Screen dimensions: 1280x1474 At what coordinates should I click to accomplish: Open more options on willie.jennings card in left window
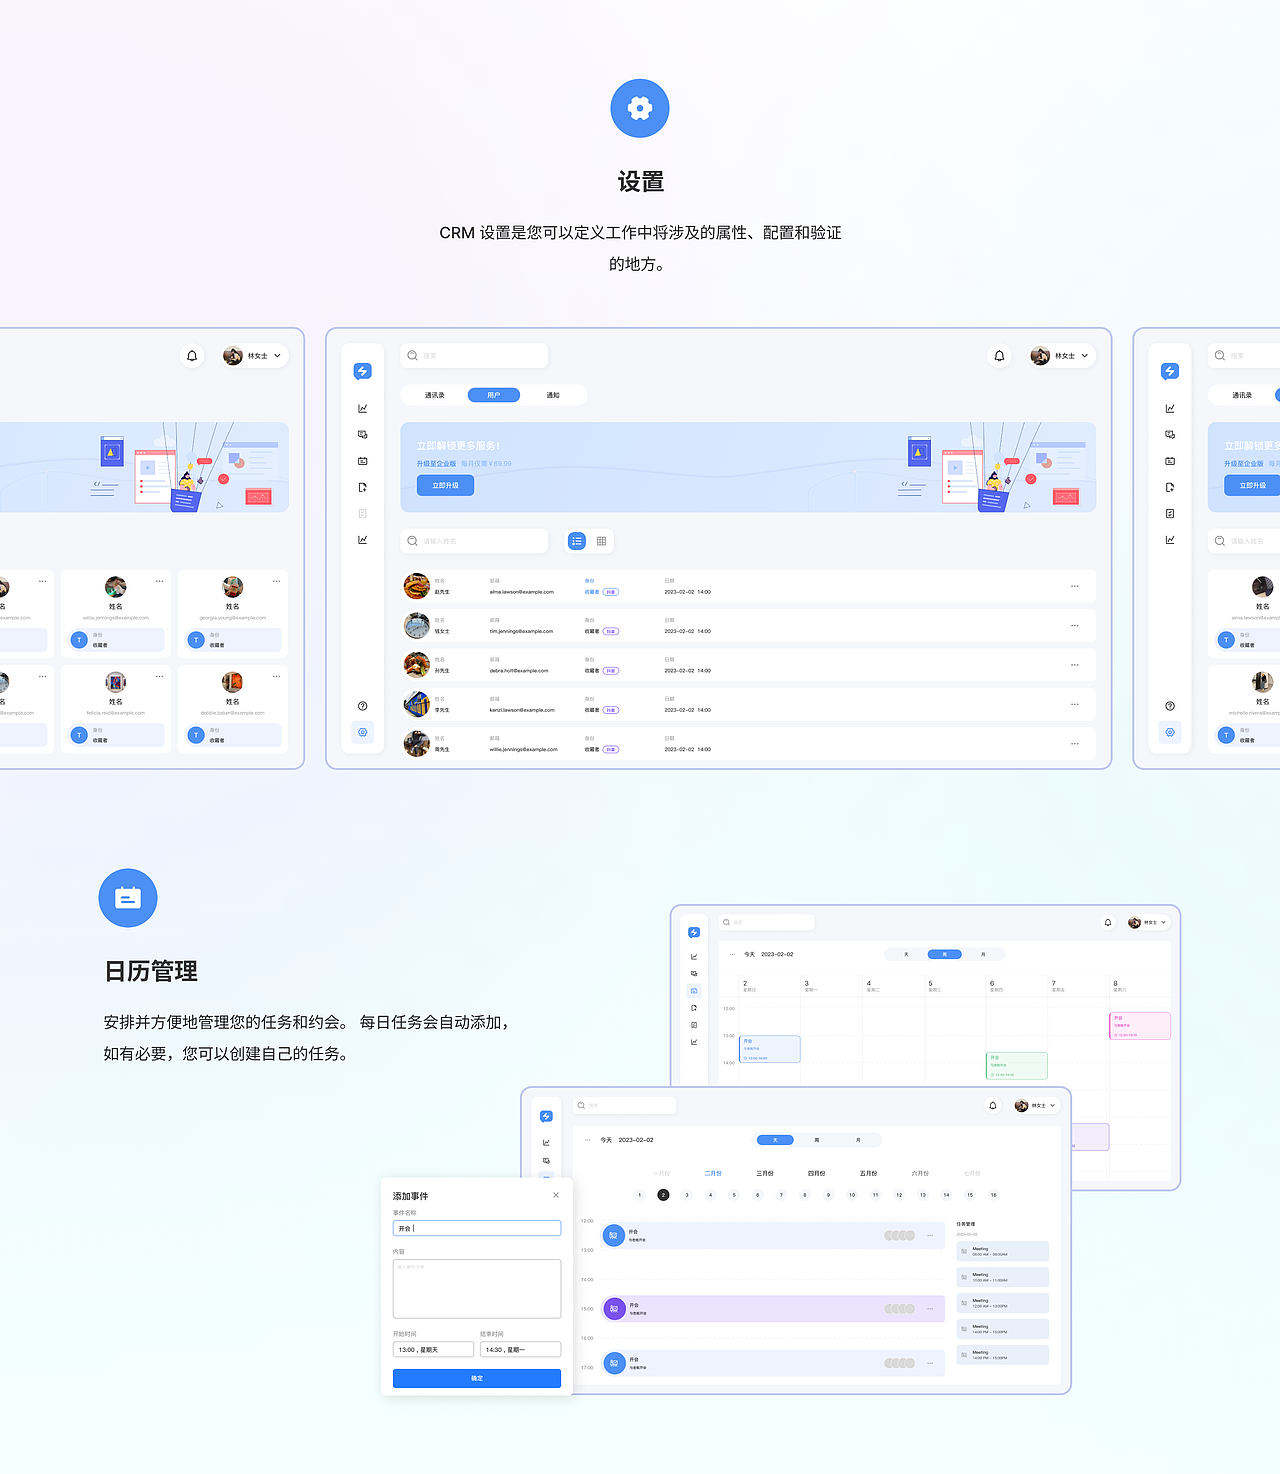(159, 581)
